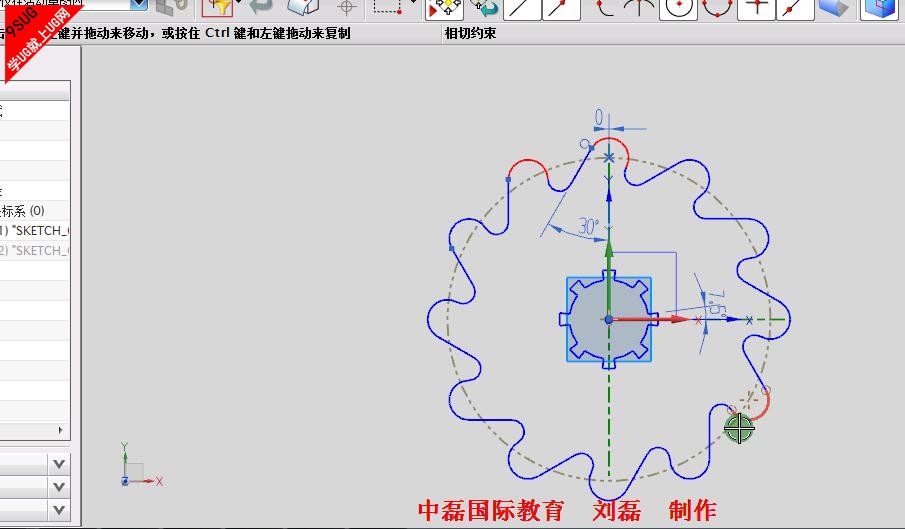
Task: Expand the second collapsed panel chevron below navigator
Action: (x=59, y=487)
